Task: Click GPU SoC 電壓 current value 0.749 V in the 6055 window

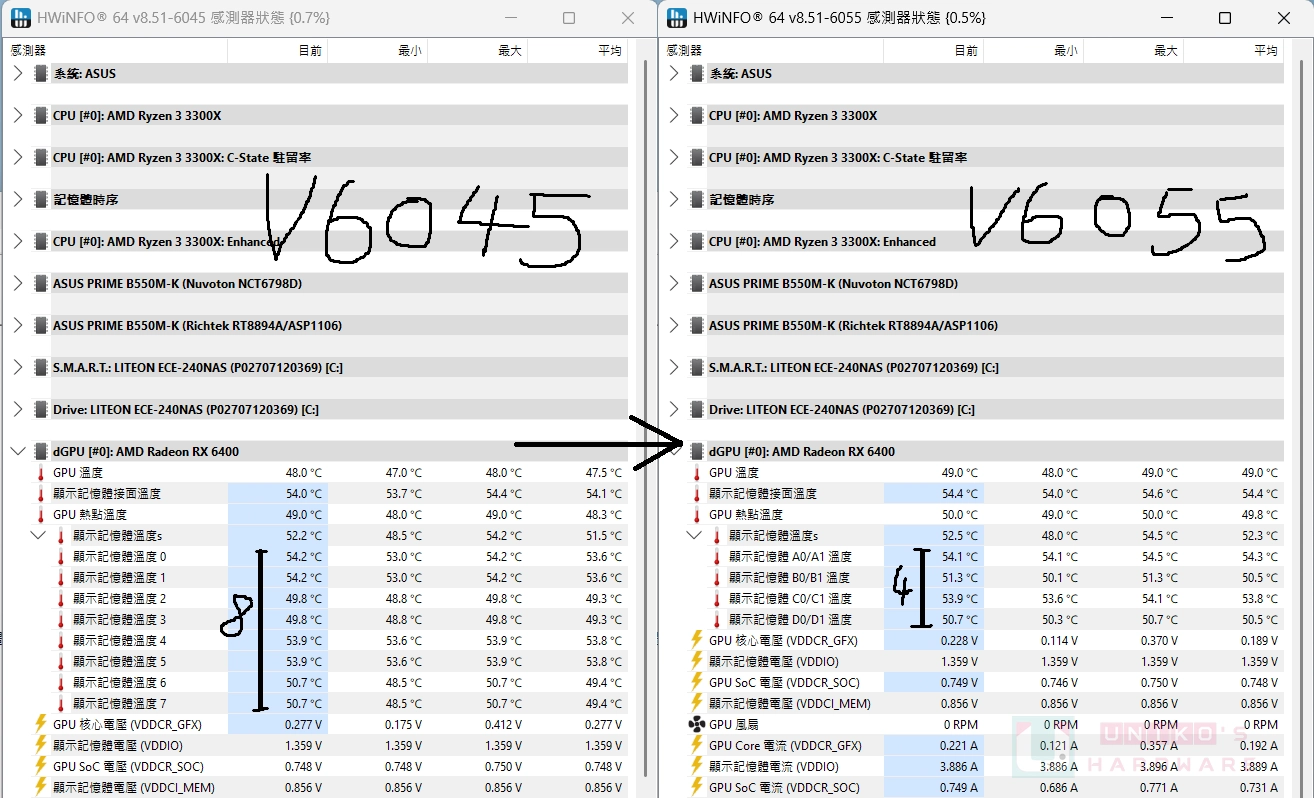Action: tap(957, 682)
